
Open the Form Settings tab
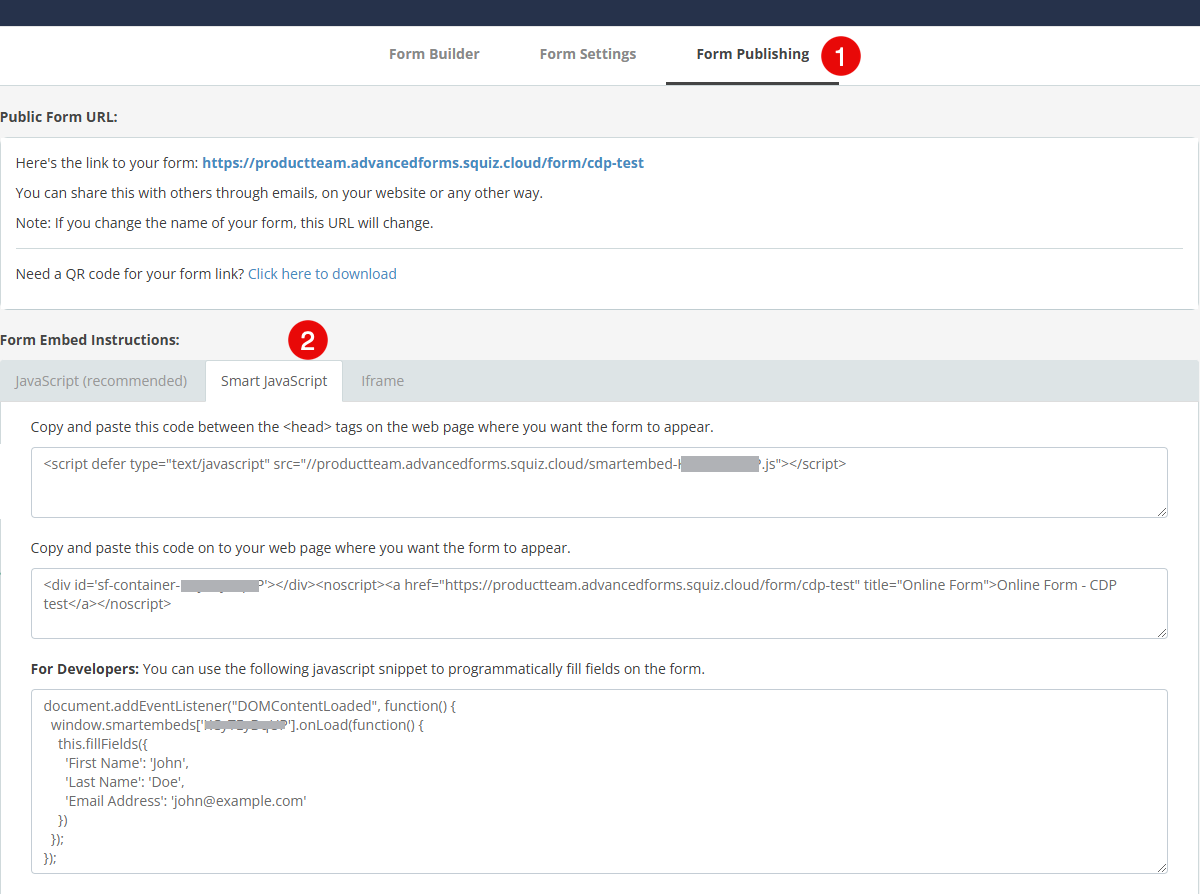pyautogui.click(x=587, y=54)
